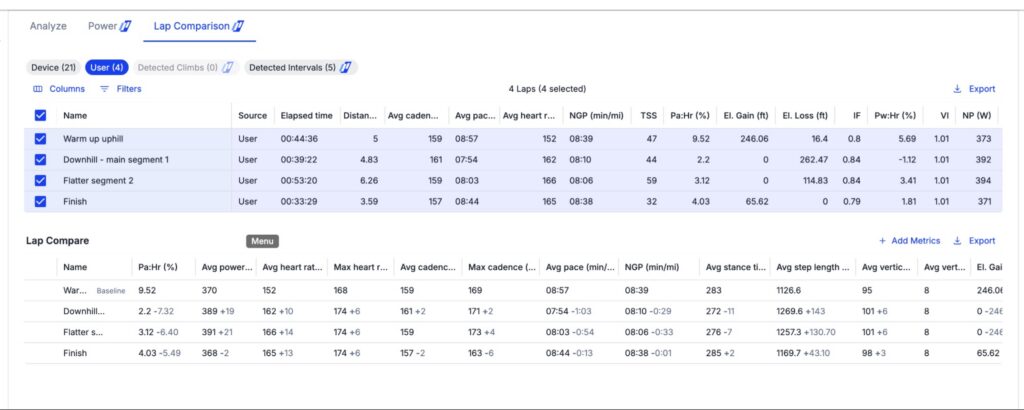
Task: Click Flatter segment 2 lap name
Action: pos(99,180)
